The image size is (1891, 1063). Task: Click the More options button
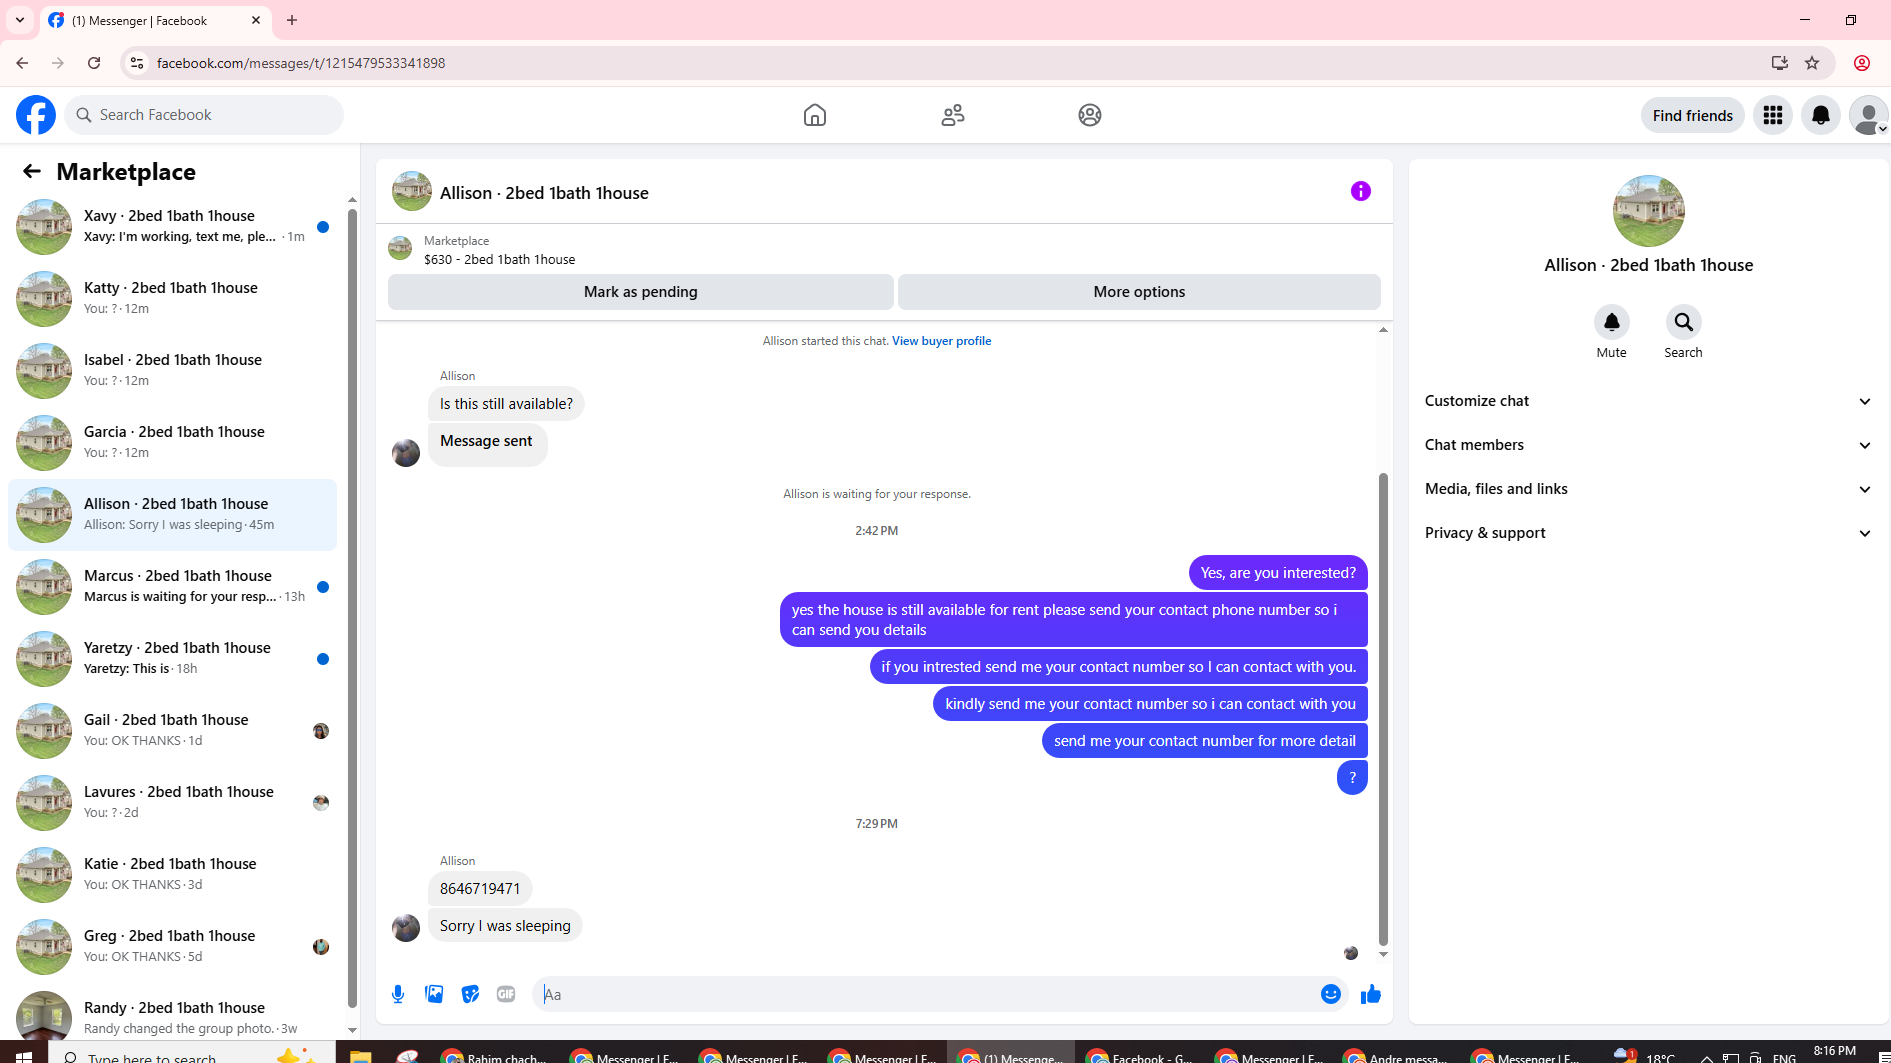coord(1139,292)
